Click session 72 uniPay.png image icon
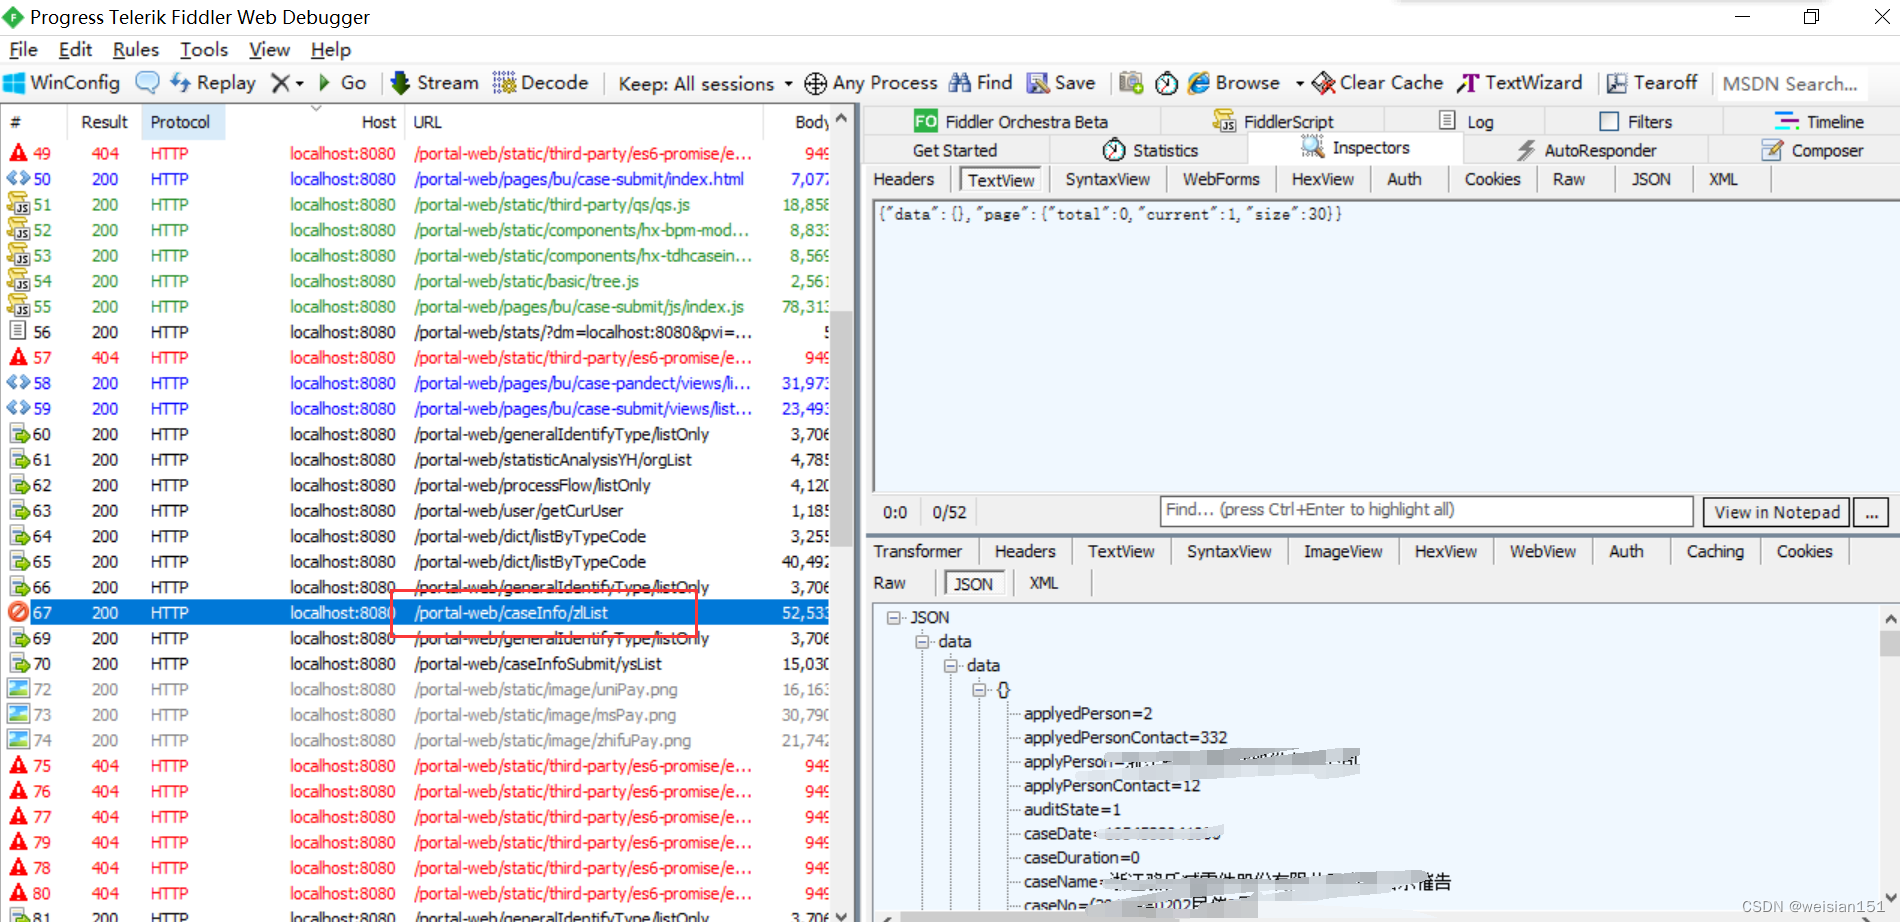This screenshot has width=1900, height=922. [18, 689]
